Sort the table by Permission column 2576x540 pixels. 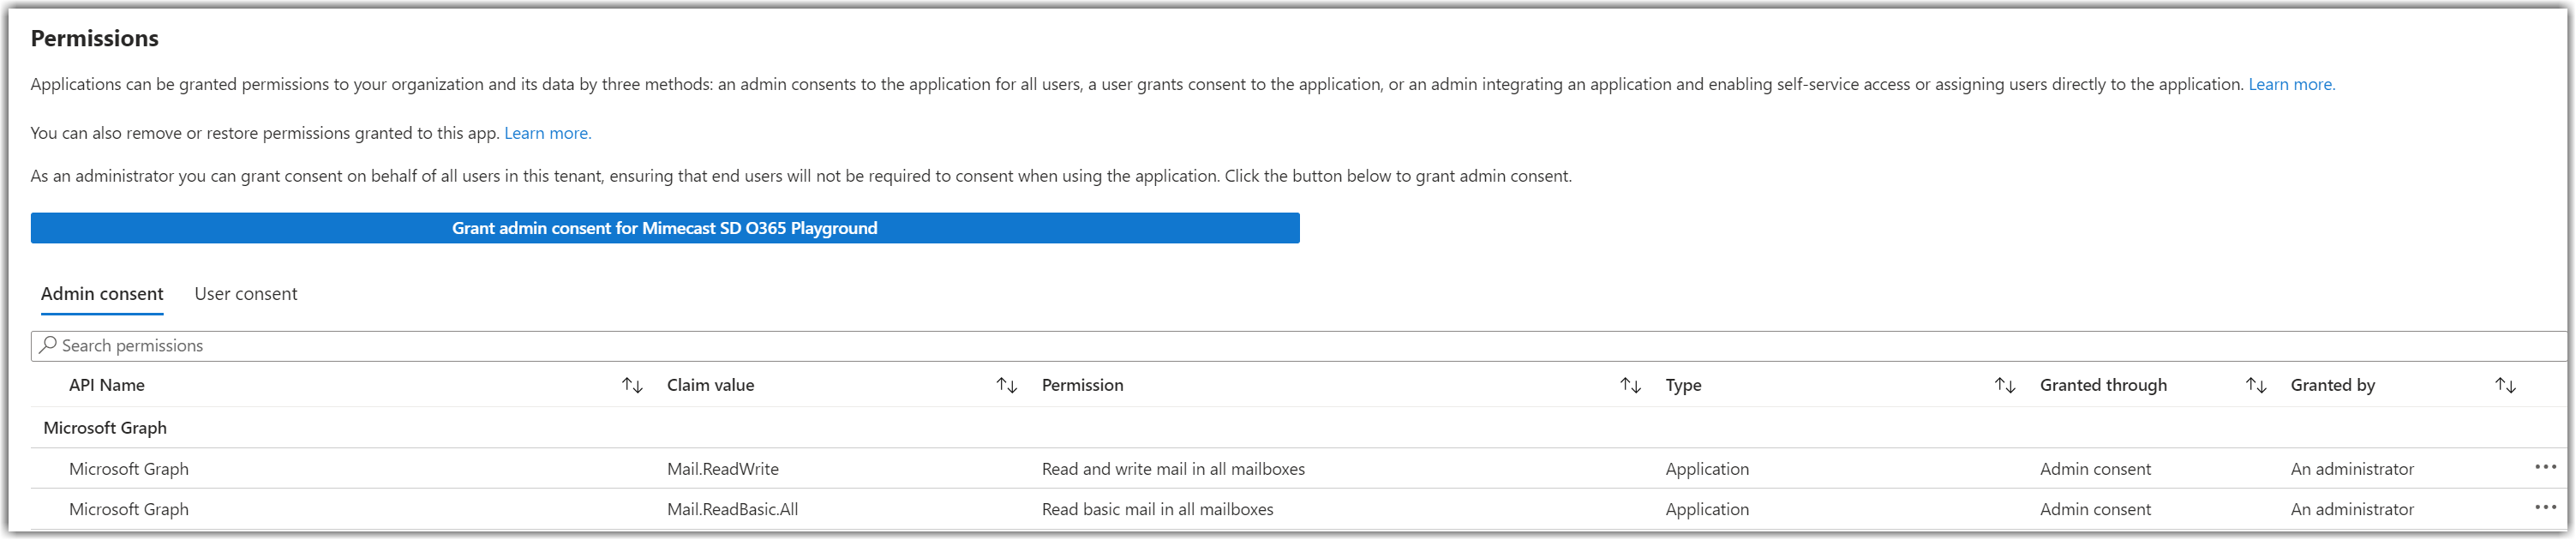(1629, 385)
